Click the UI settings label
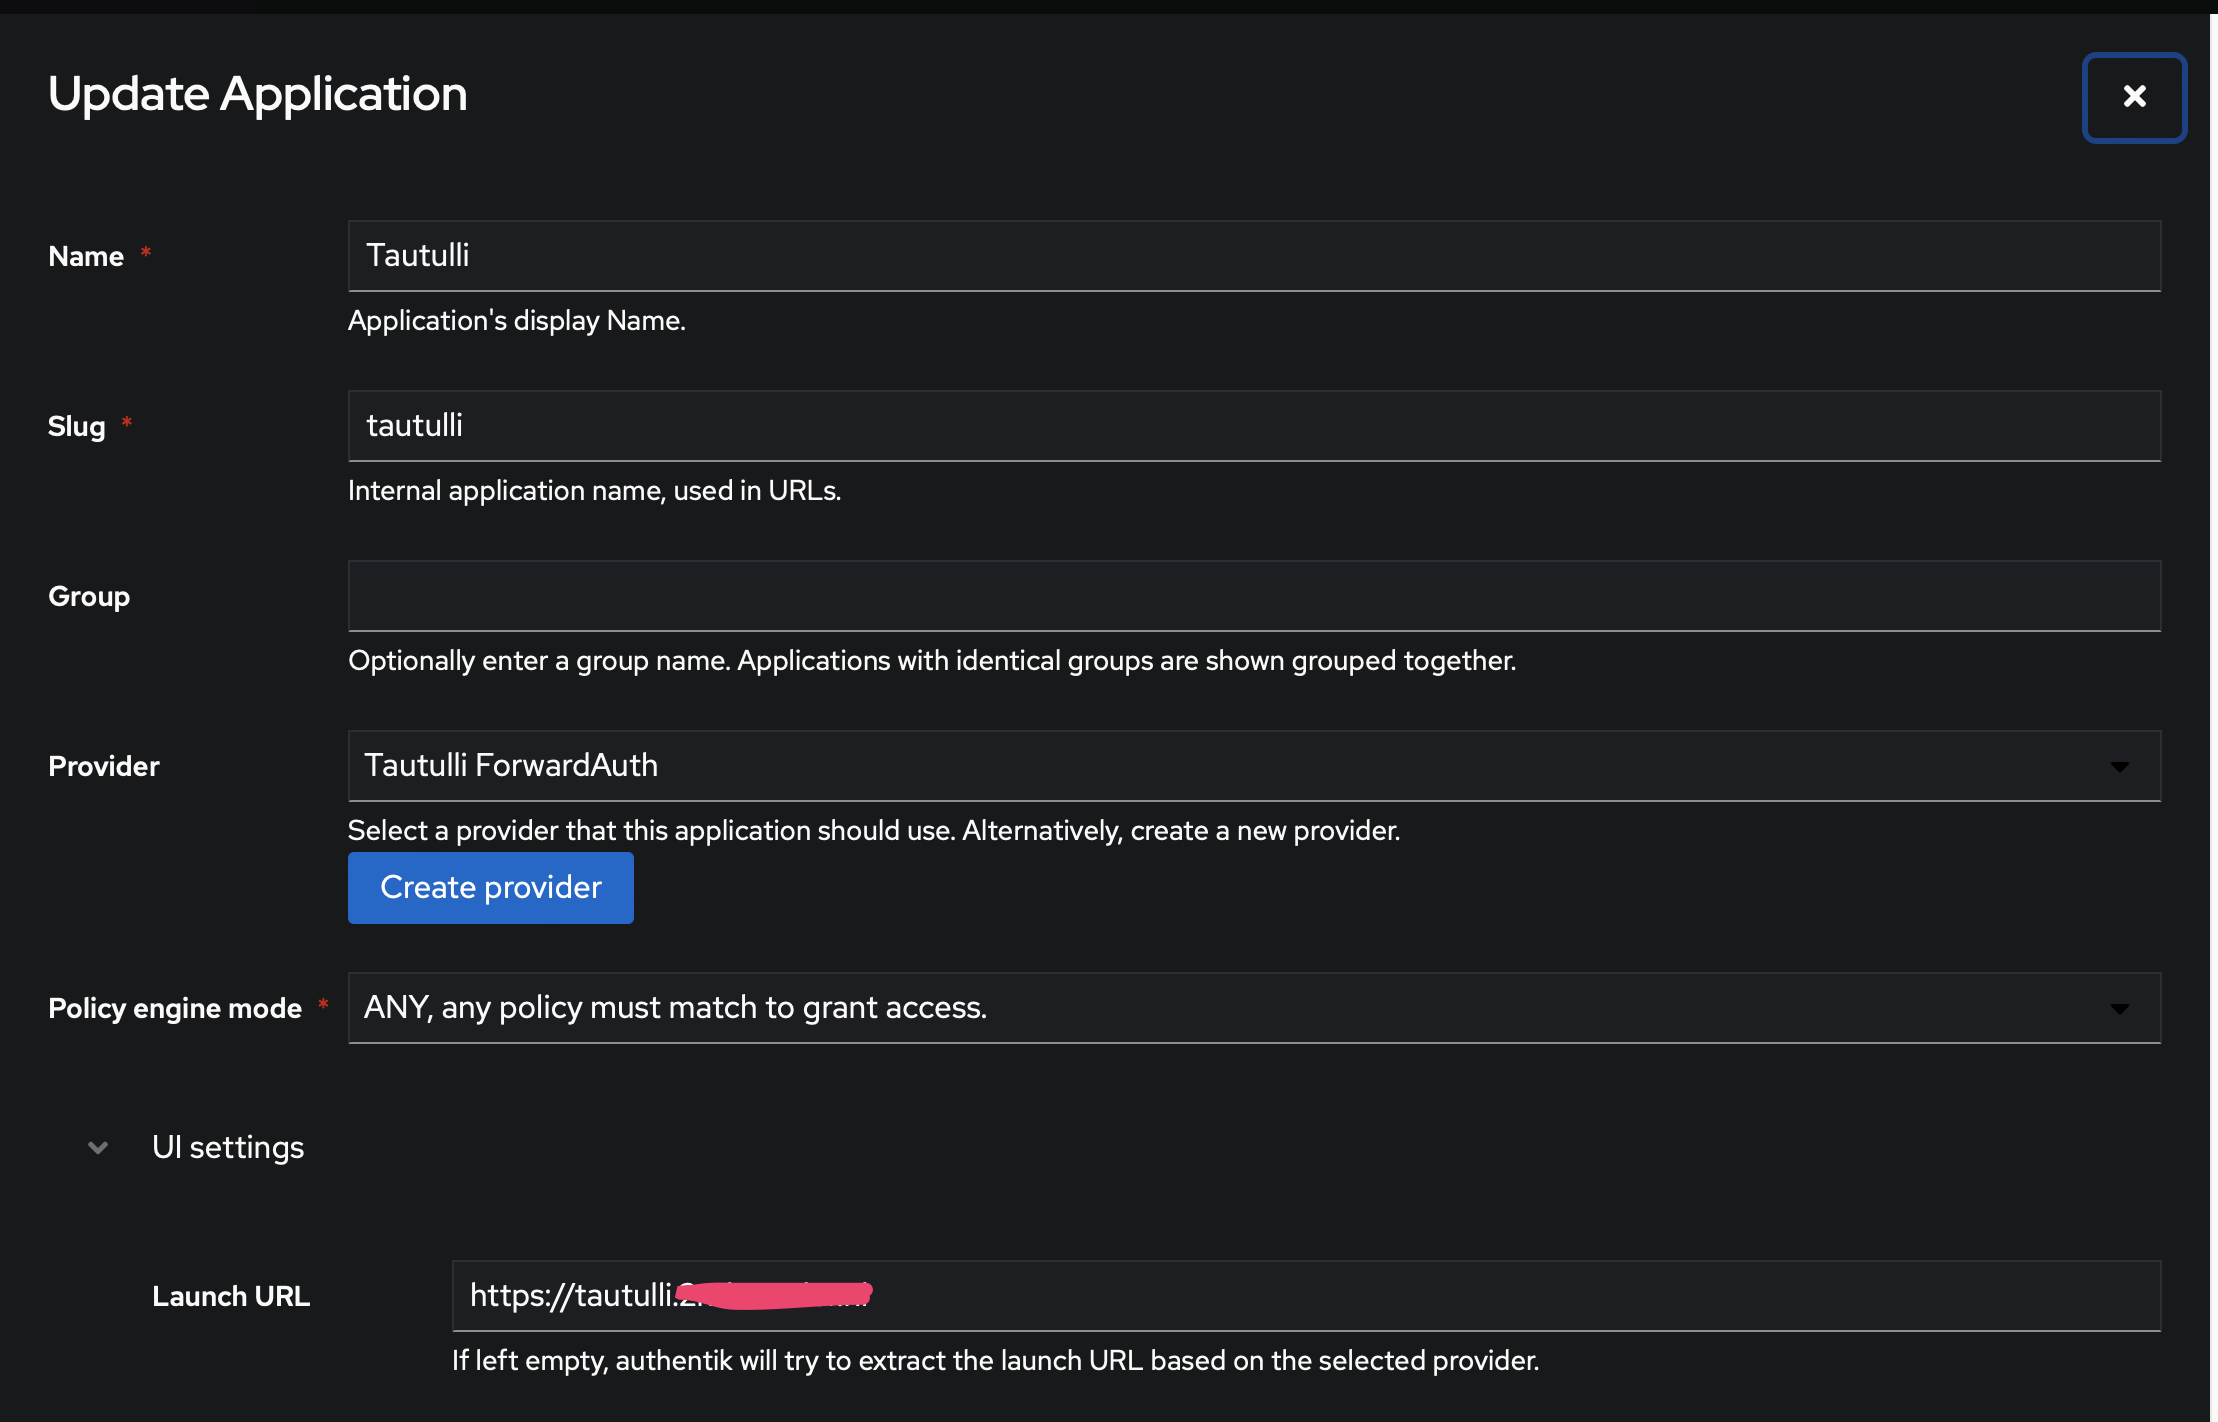The width and height of the screenshot is (2218, 1422). point(228,1147)
